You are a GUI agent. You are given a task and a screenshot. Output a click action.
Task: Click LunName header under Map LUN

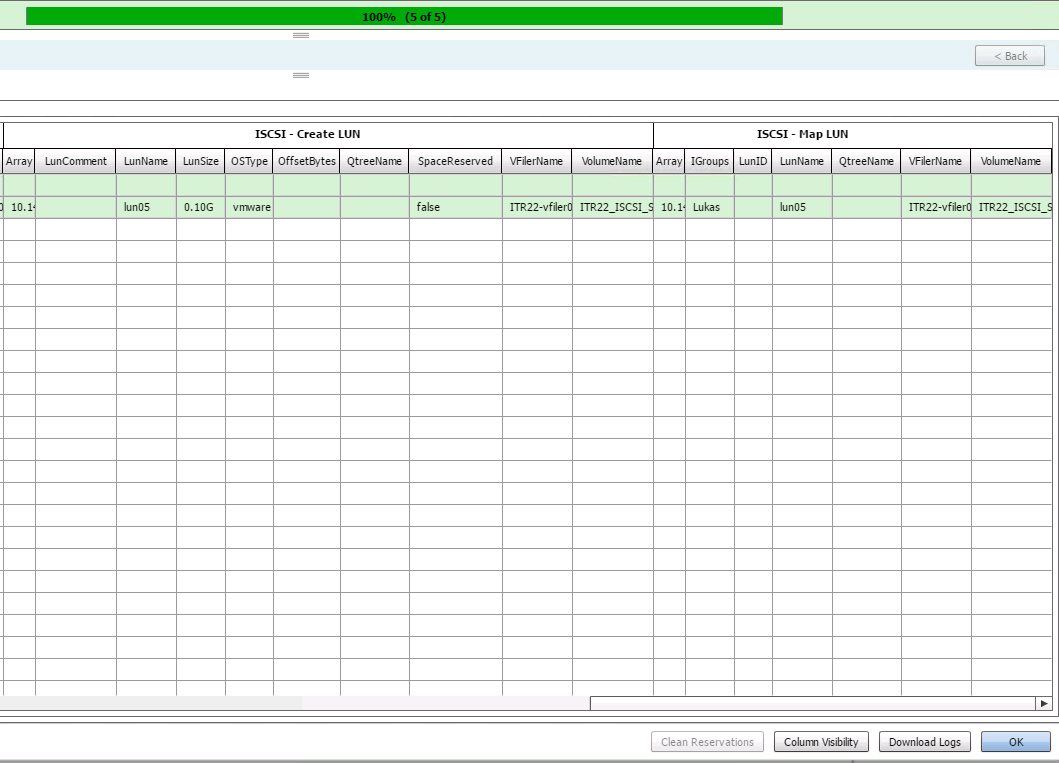[802, 161]
